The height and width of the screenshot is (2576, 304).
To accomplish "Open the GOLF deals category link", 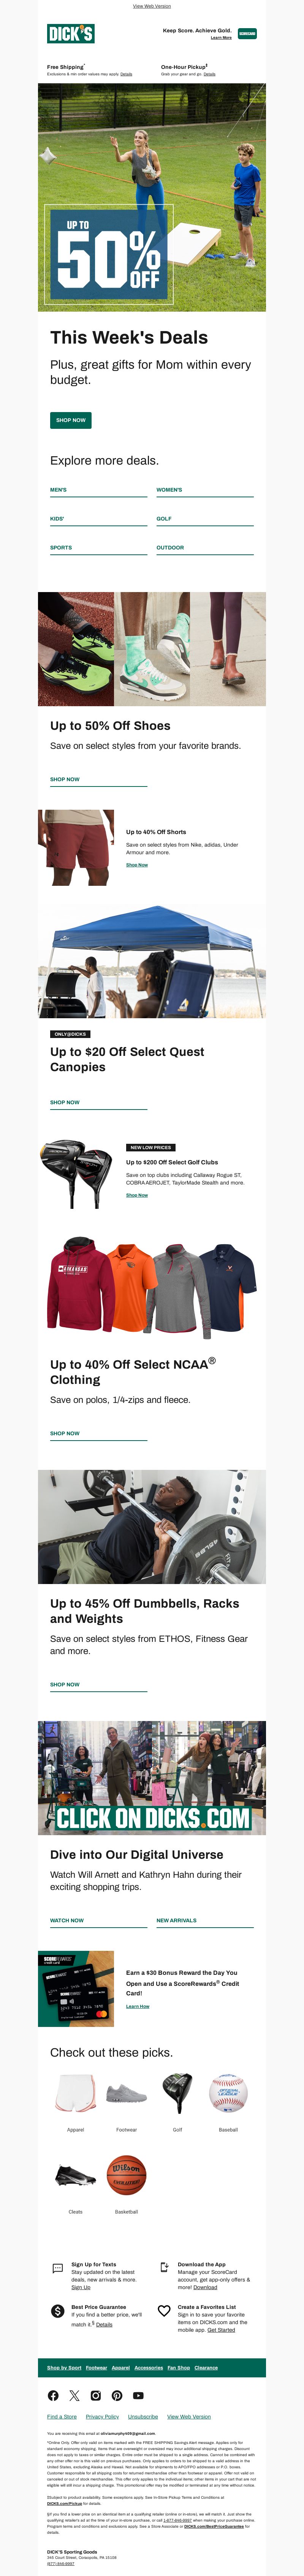I will pos(164,519).
